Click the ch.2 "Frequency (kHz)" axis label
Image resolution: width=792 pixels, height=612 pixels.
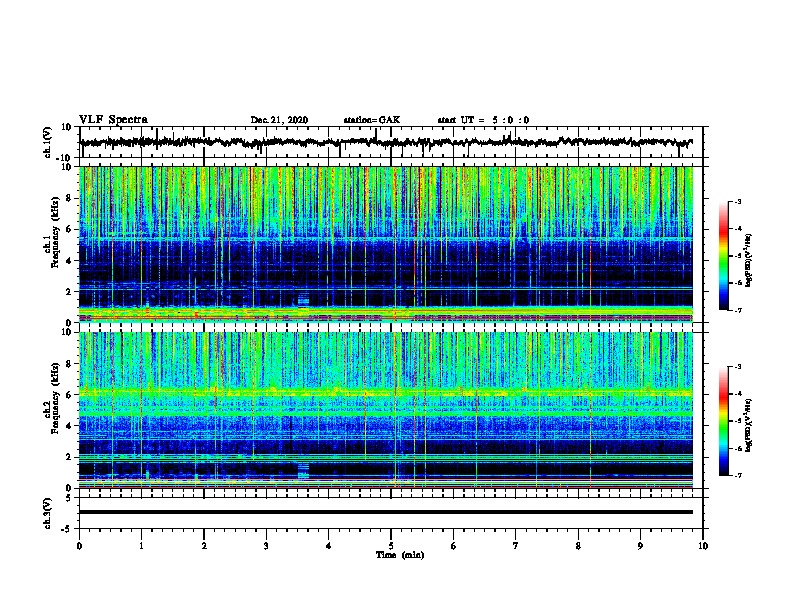click(x=56, y=398)
